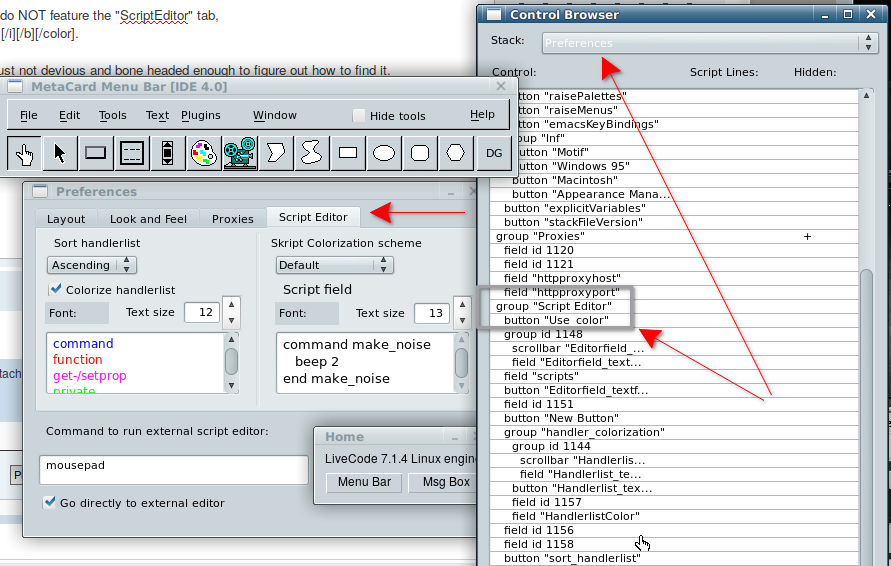Click the Menu Bar button

363,482
